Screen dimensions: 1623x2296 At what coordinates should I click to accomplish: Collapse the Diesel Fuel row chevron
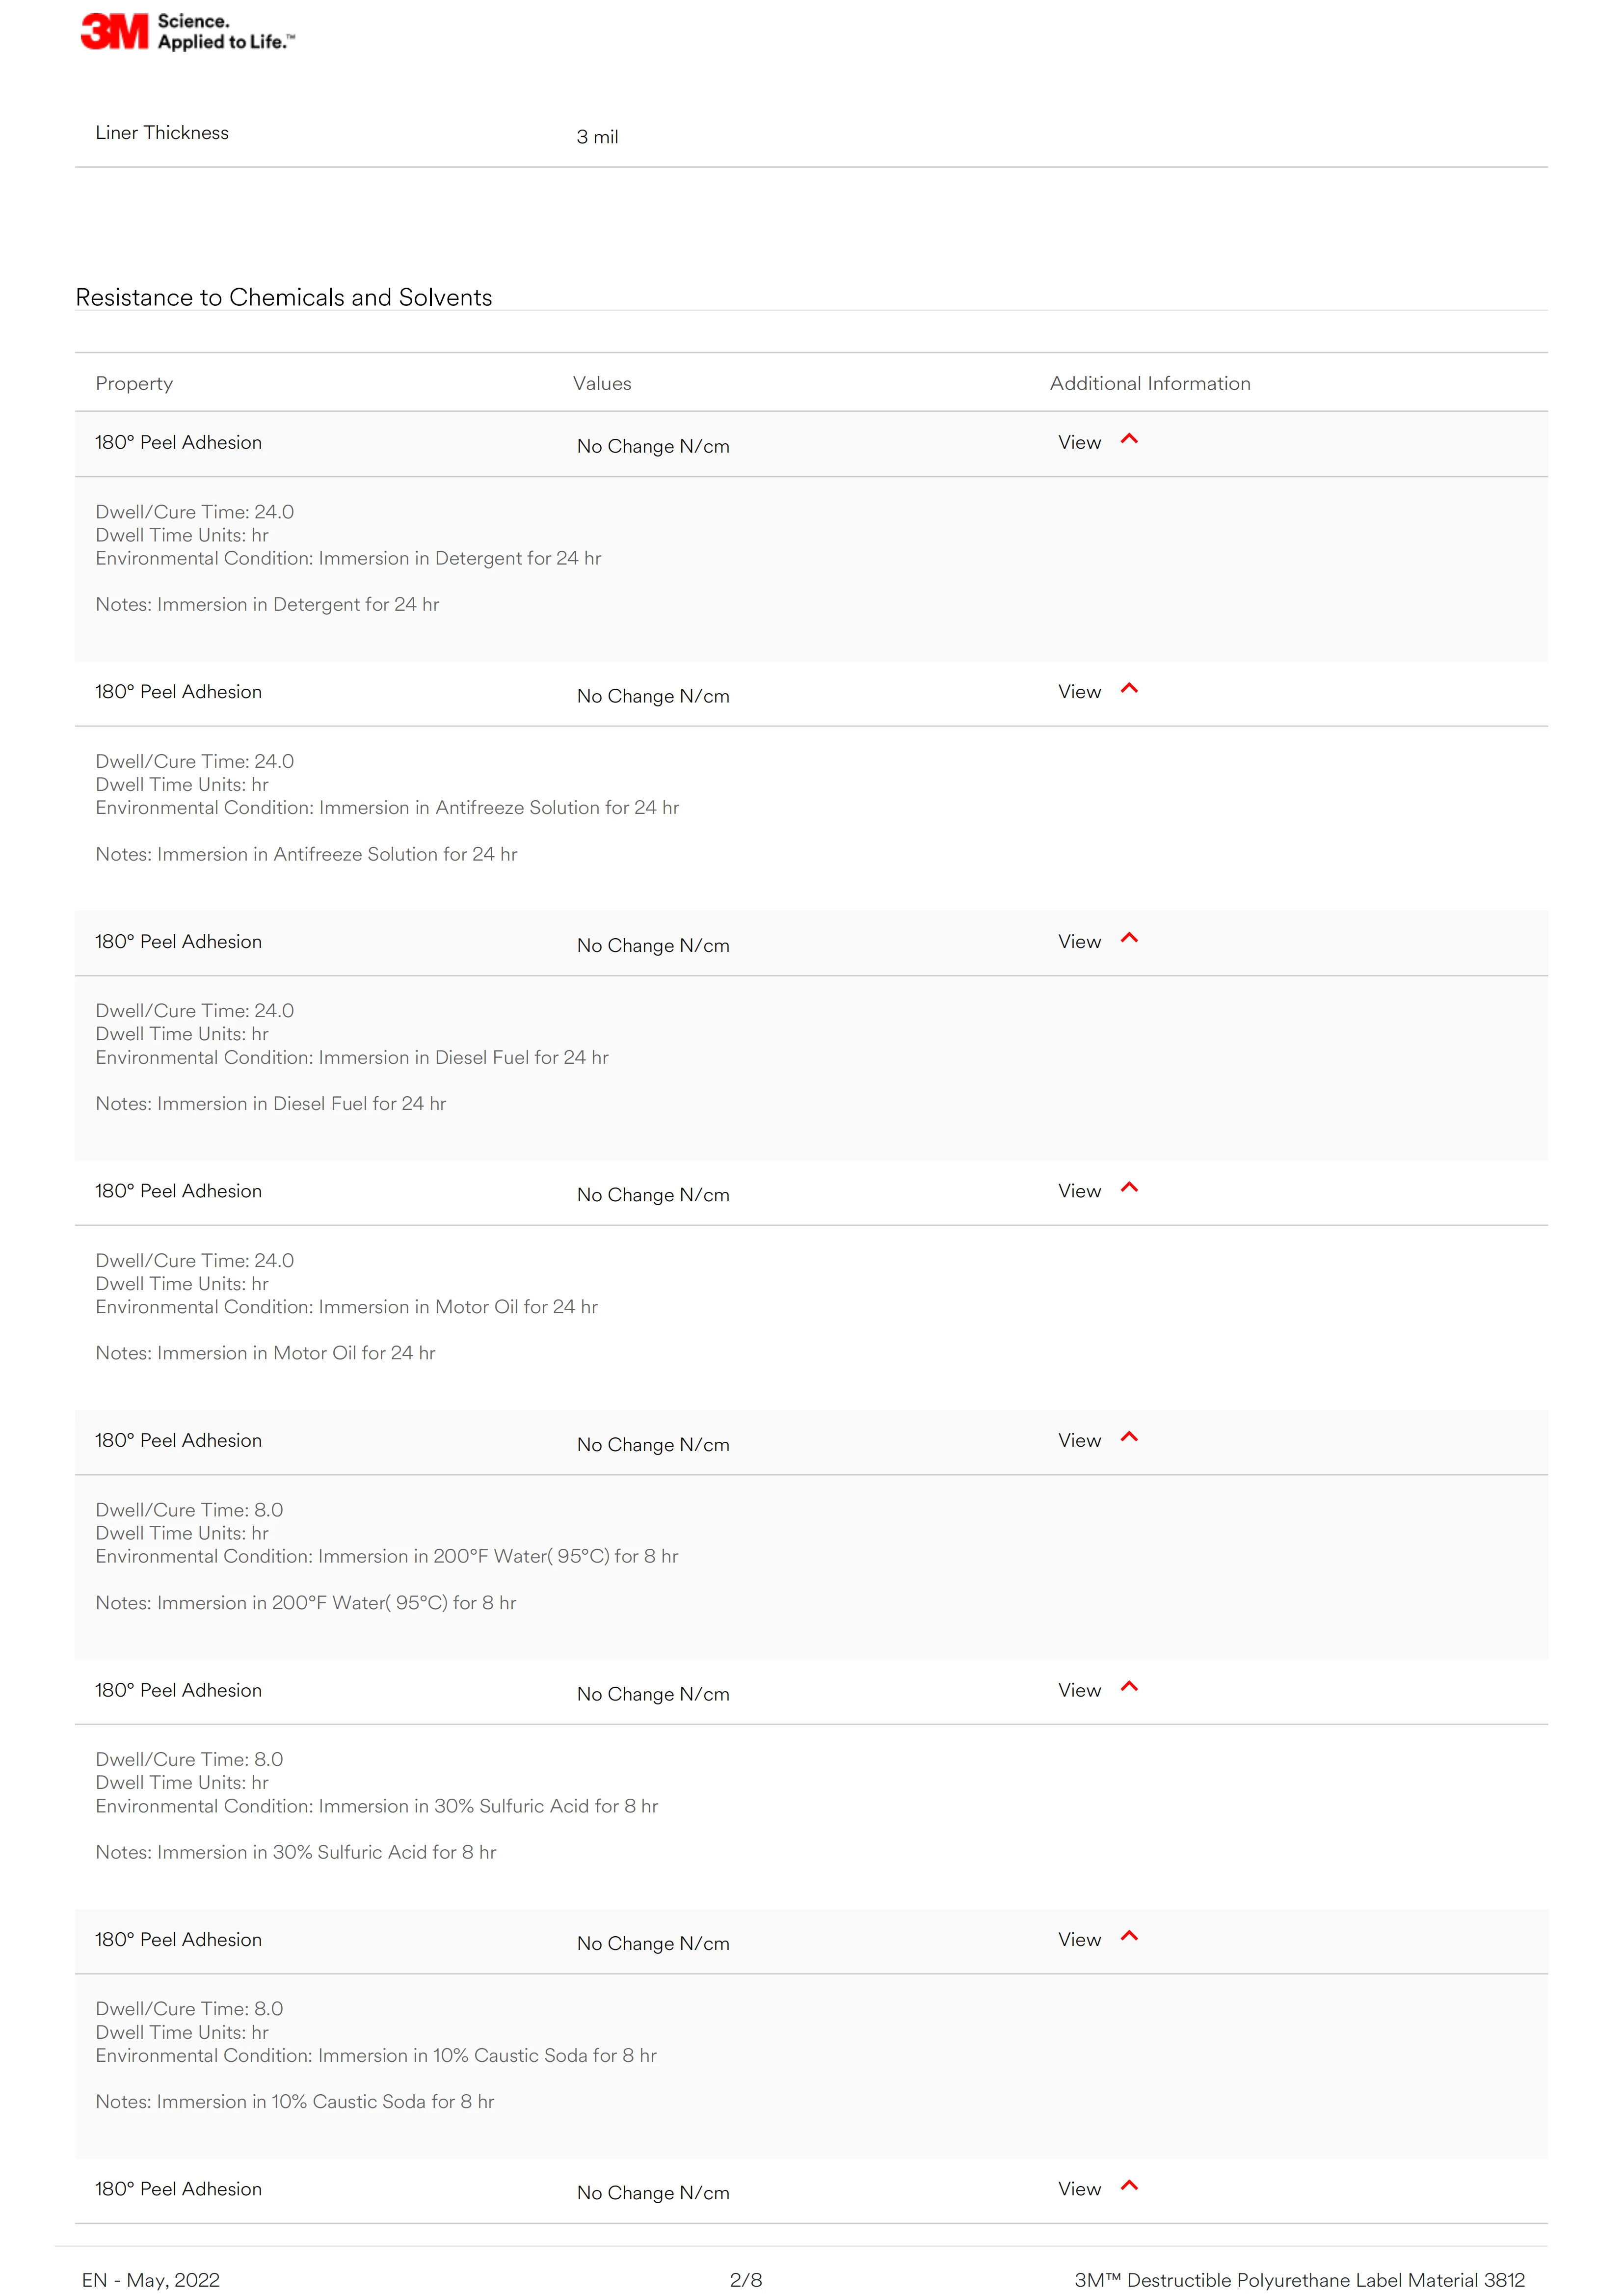1129,938
